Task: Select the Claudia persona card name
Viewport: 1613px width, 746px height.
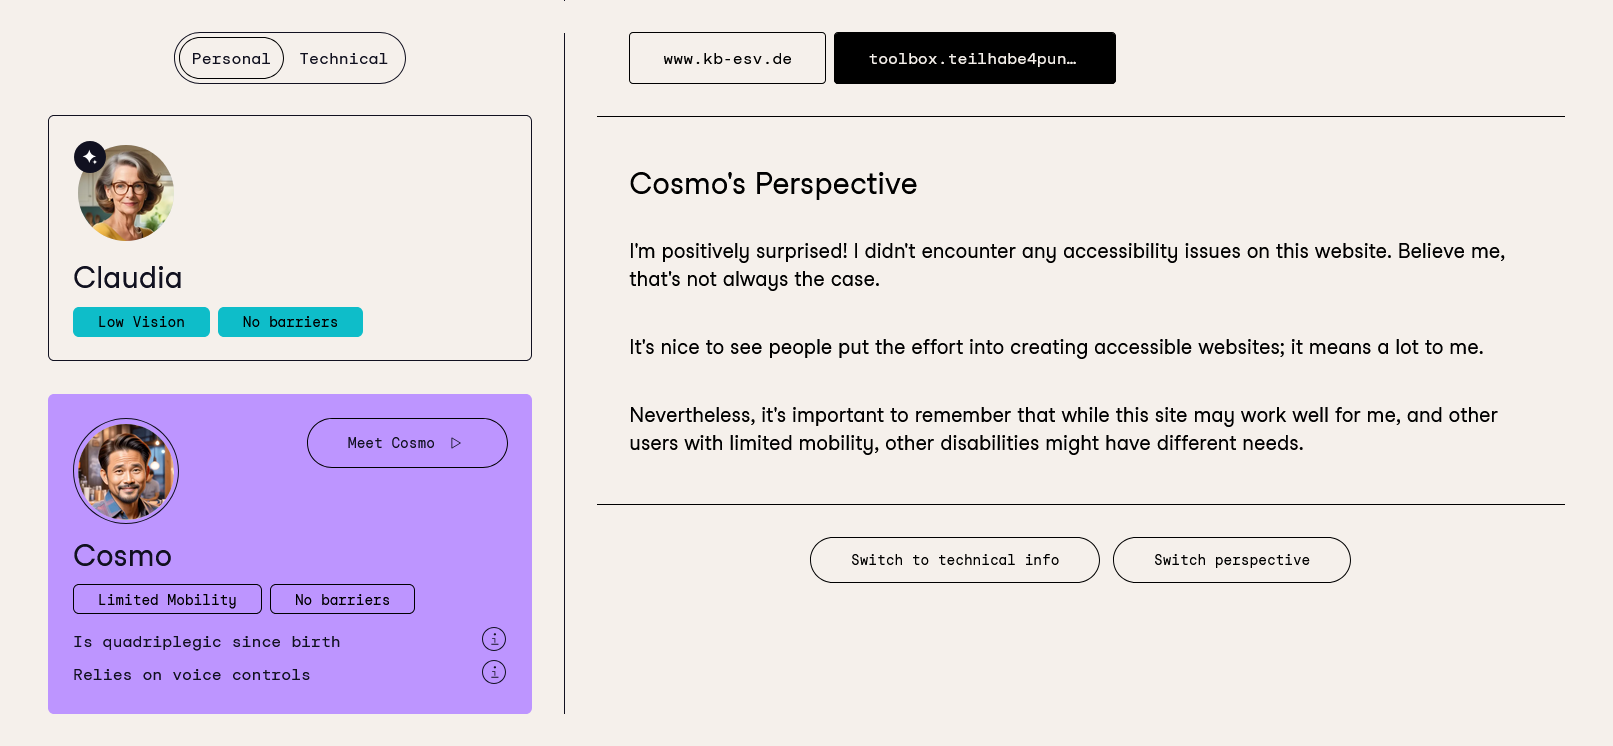Action: [128, 278]
